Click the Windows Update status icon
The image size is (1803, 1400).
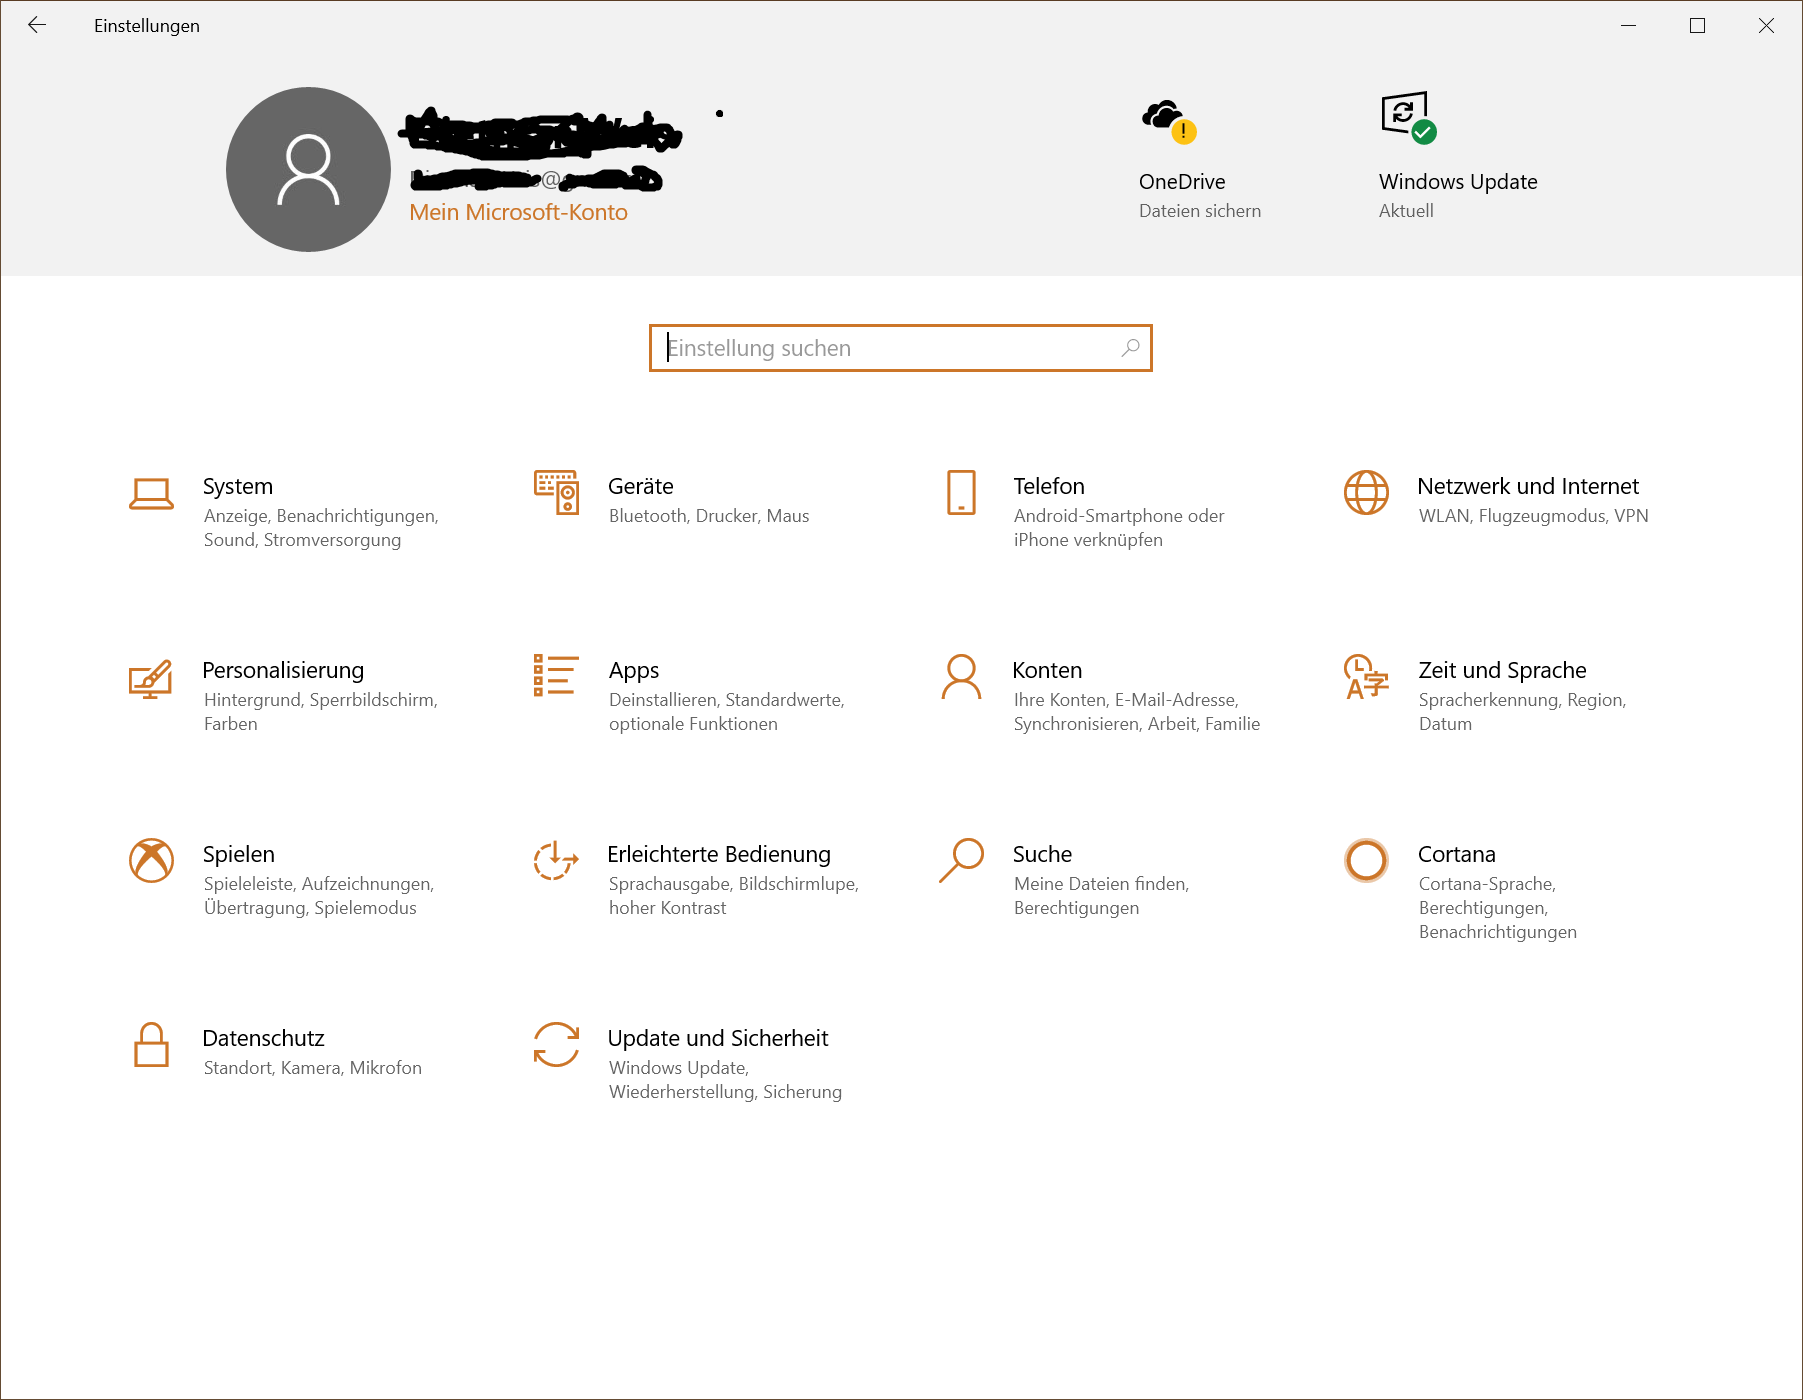coord(1409,118)
